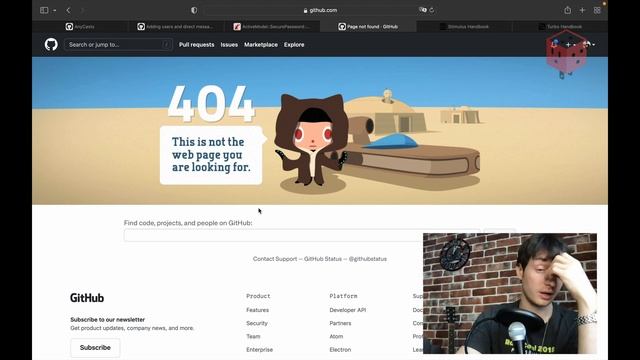Image resolution: width=640 pixels, height=360 pixels.
Task: Switch to the AnyCasts tab
Action: [80, 27]
